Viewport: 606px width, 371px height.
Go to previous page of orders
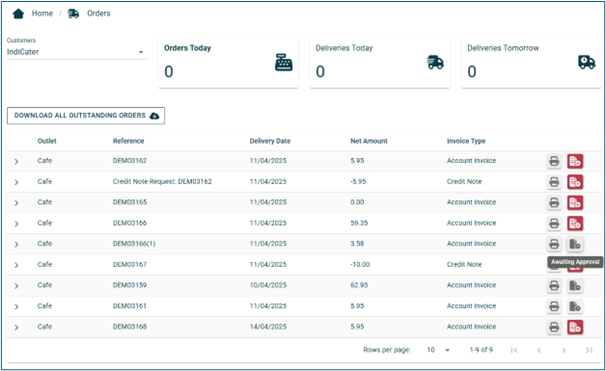coord(539,350)
